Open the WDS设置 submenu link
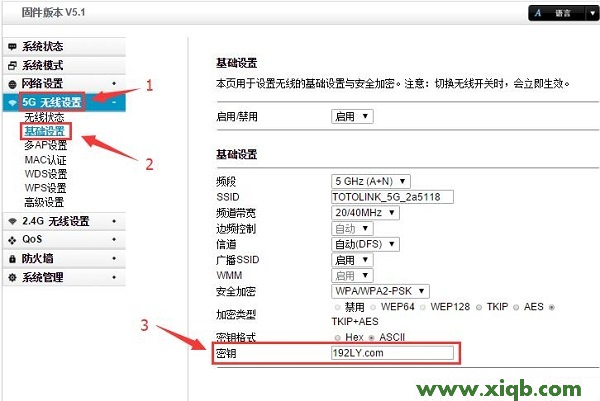The height and width of the screenshot is (401, 600). (46, 174)
